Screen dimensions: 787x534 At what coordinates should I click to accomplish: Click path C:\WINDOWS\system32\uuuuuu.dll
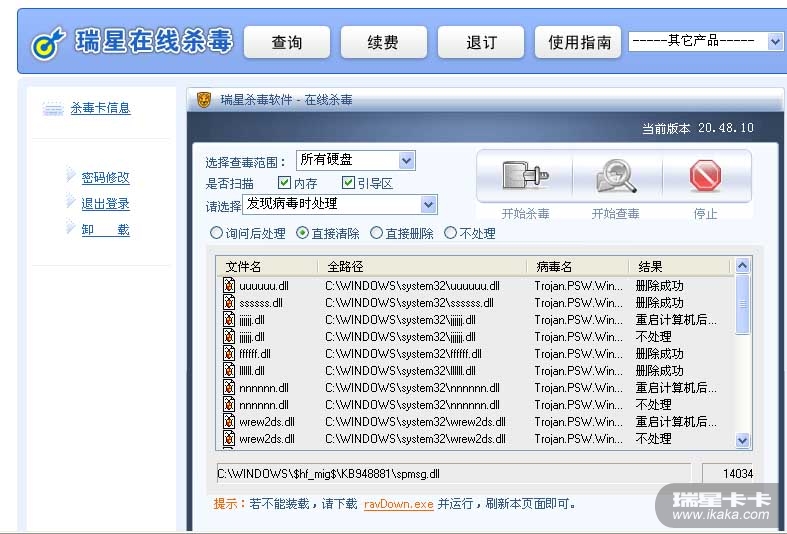pyautogui.click(x=412, y=286)
